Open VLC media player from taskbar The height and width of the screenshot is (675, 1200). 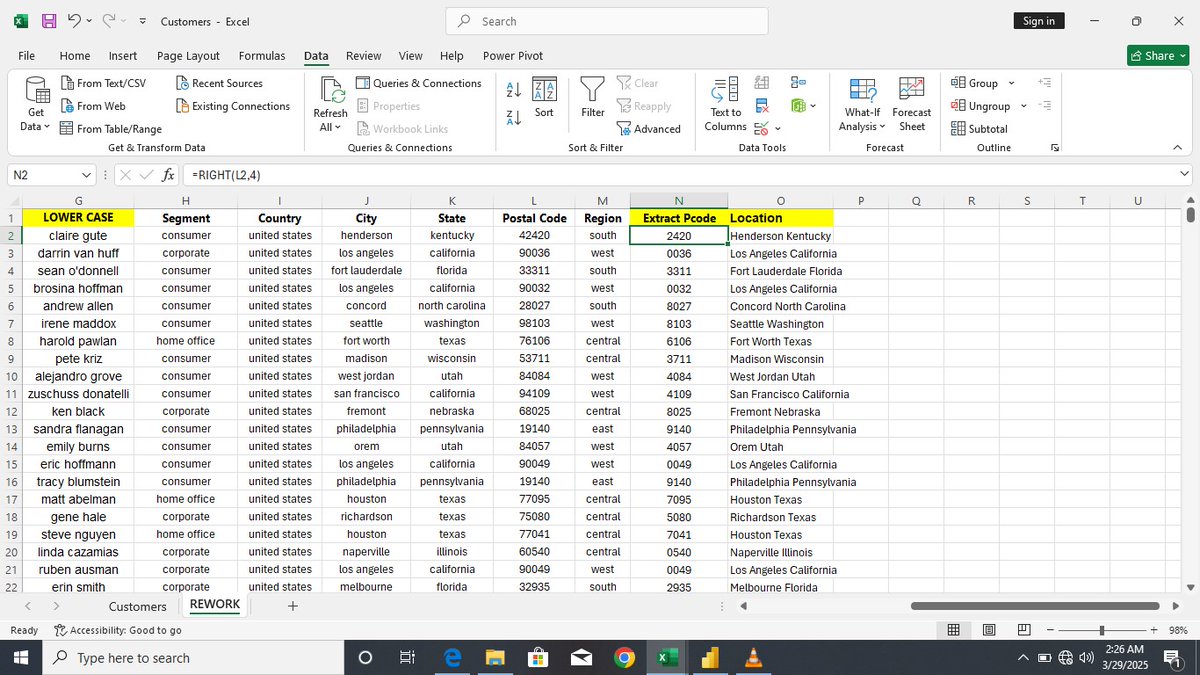pos(753,657)
